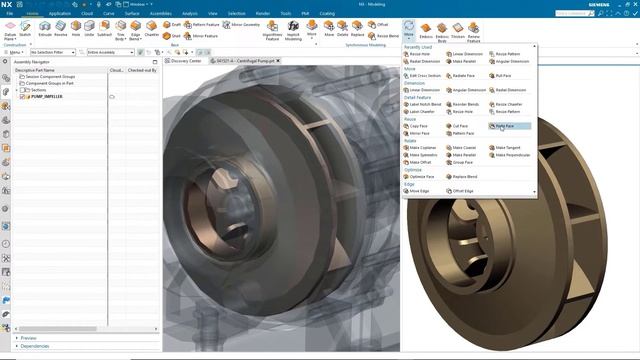
Task: Select the Emboss tool
Action: coord(426,31)
